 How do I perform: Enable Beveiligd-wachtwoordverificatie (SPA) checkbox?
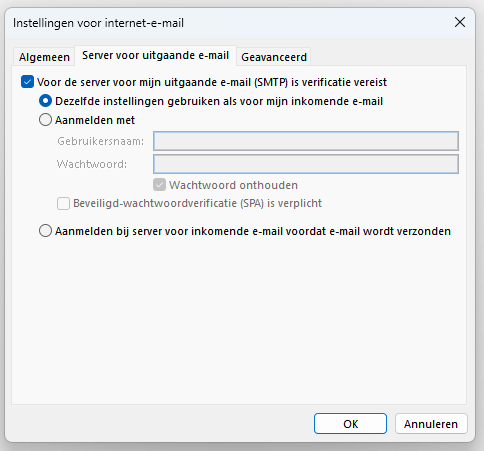click(x=63, y=203)
